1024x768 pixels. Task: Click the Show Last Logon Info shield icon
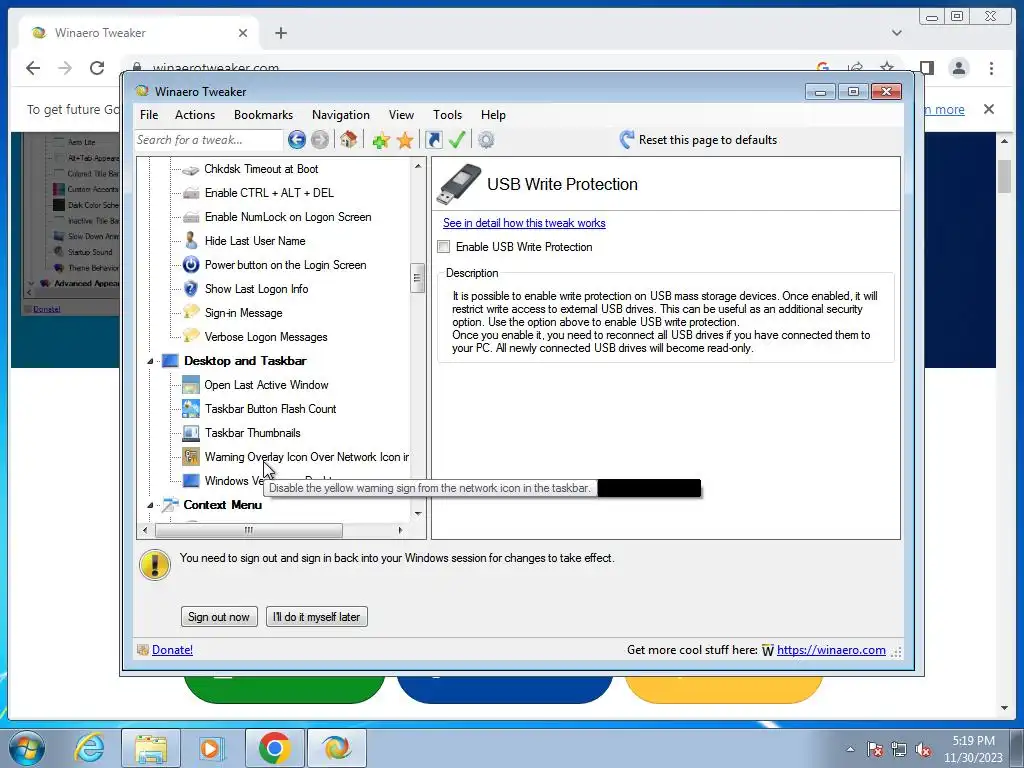click(191, 289)
